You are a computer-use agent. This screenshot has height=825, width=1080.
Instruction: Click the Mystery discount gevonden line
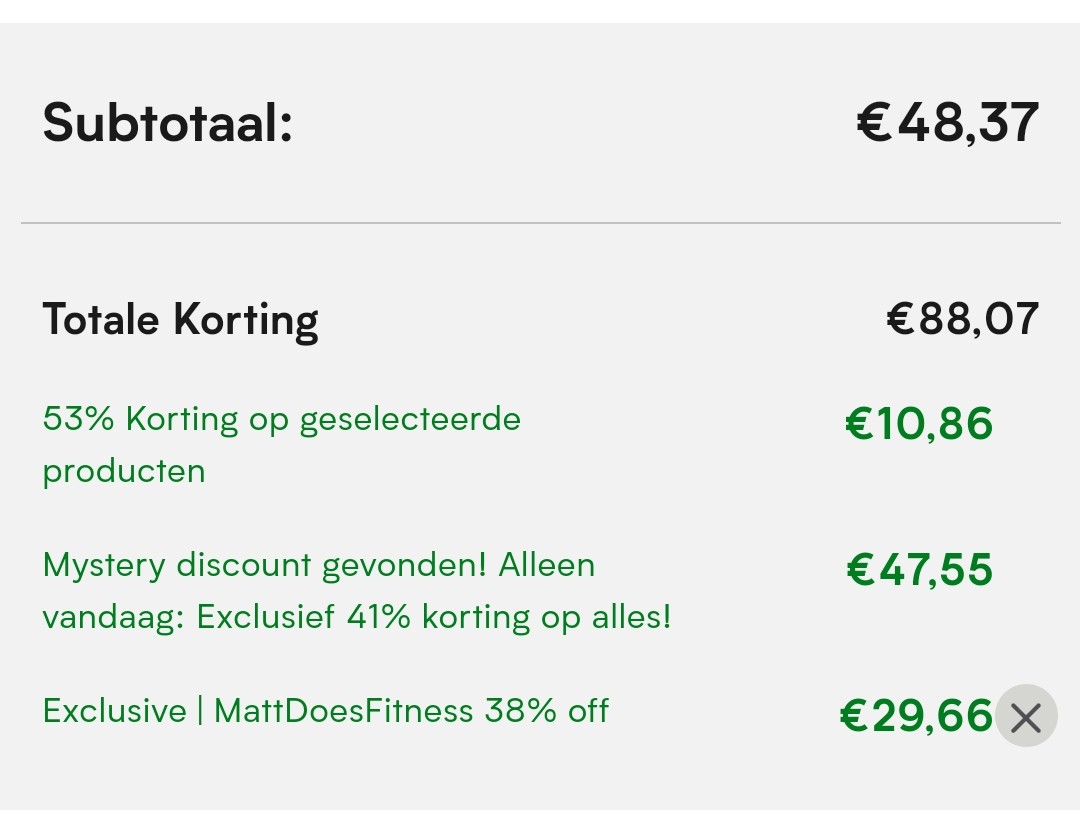318,565
